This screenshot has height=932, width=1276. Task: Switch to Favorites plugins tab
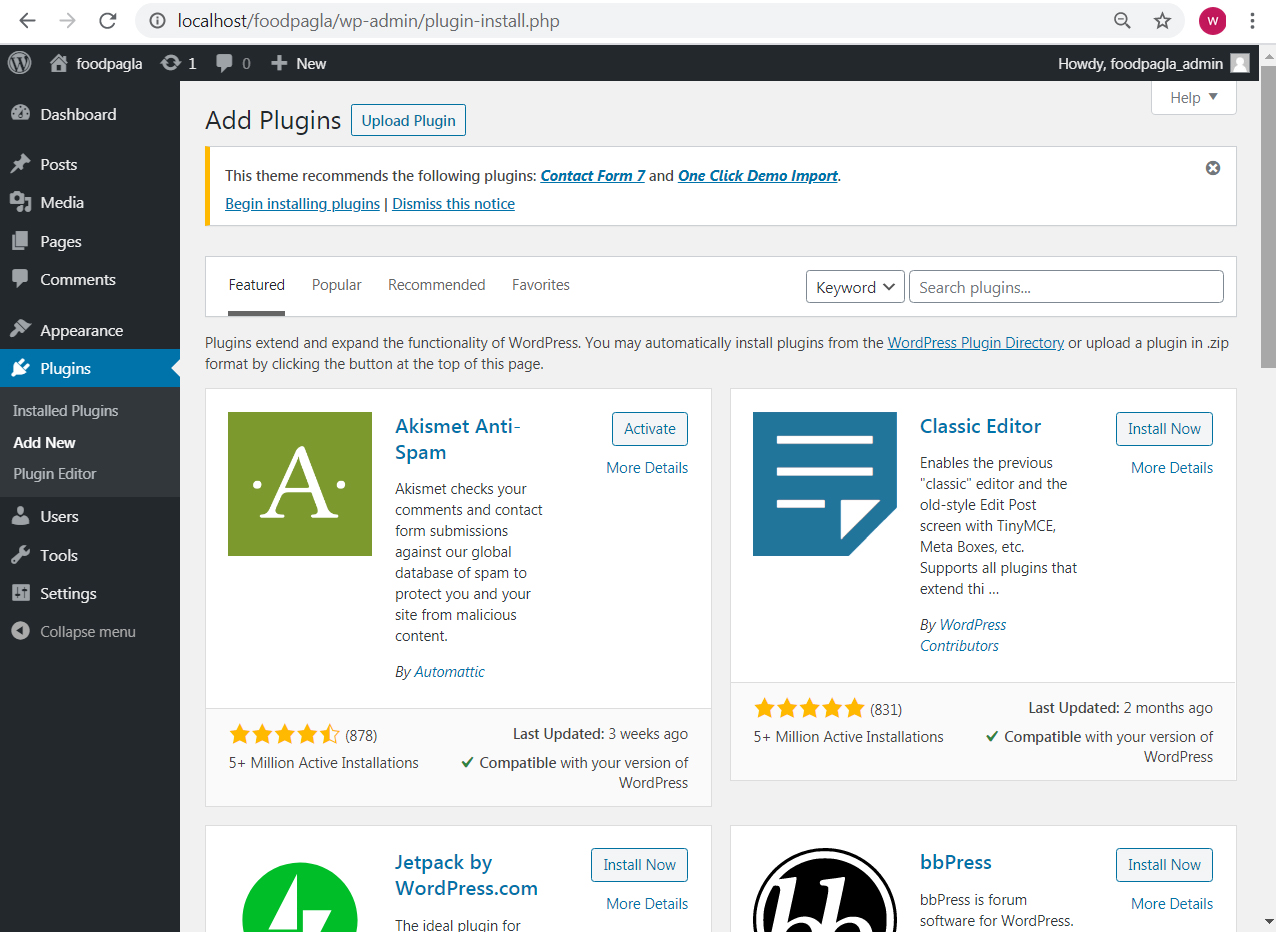click(x=541, y=285)
